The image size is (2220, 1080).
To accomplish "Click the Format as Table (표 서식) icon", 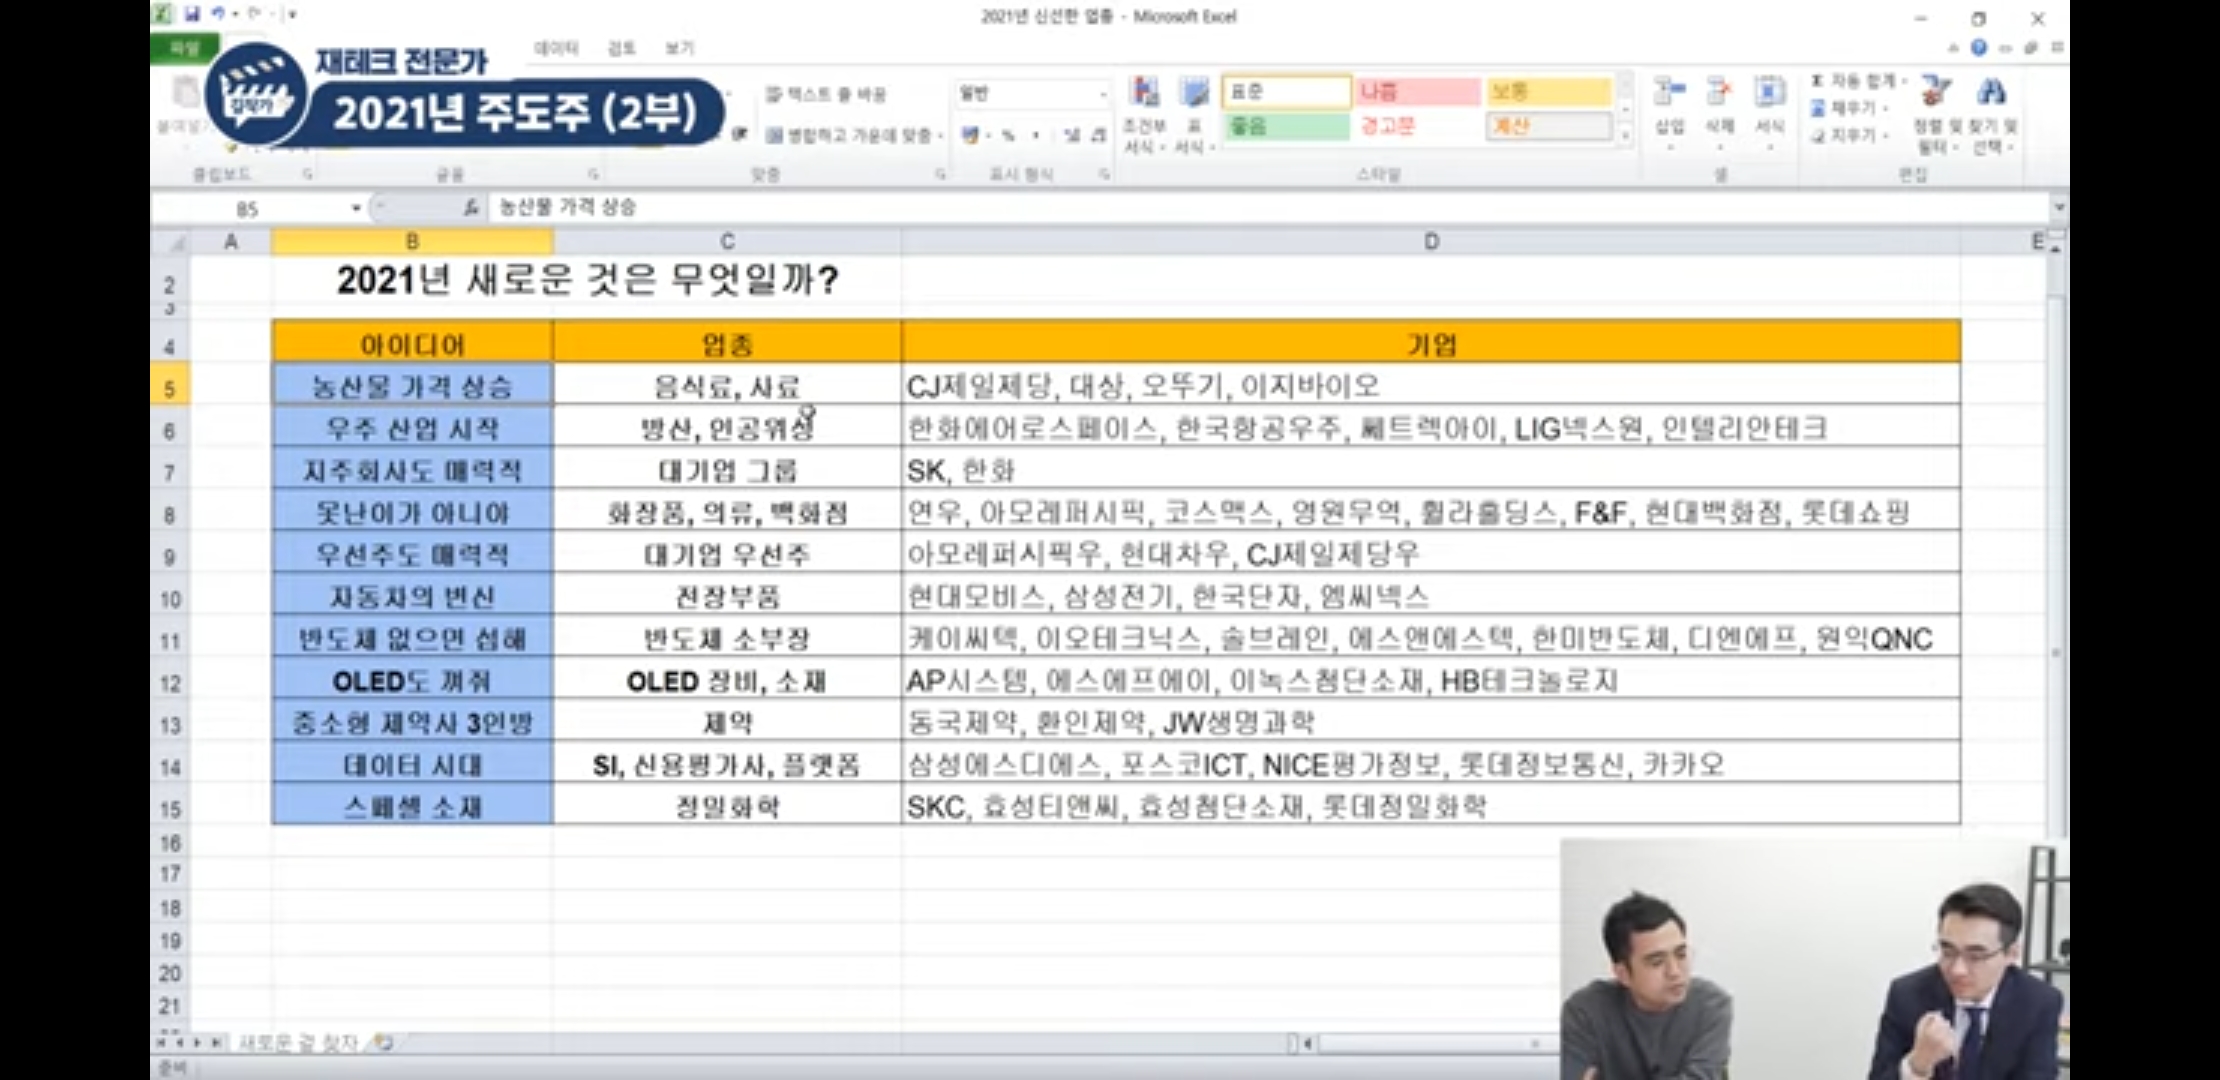I will pos(1194,94).
